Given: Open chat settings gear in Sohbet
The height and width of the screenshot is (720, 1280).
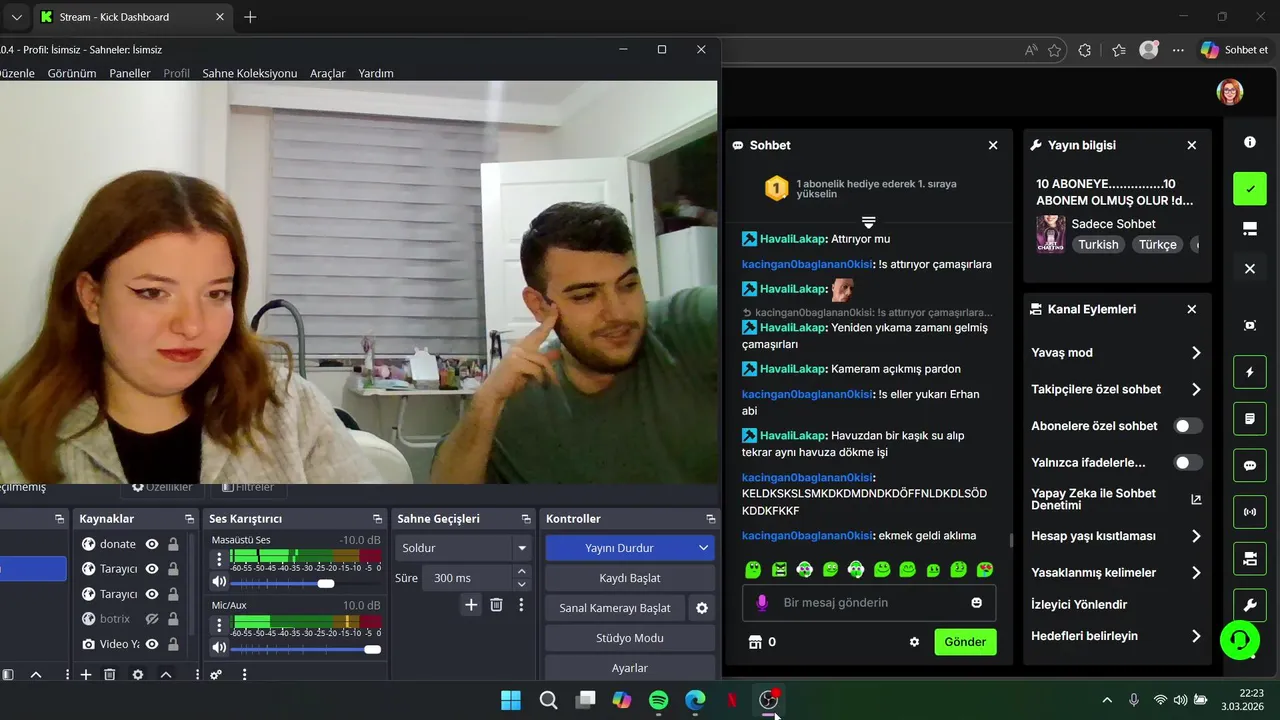Looking at the screenshot, I should click(x=914, y=642).
